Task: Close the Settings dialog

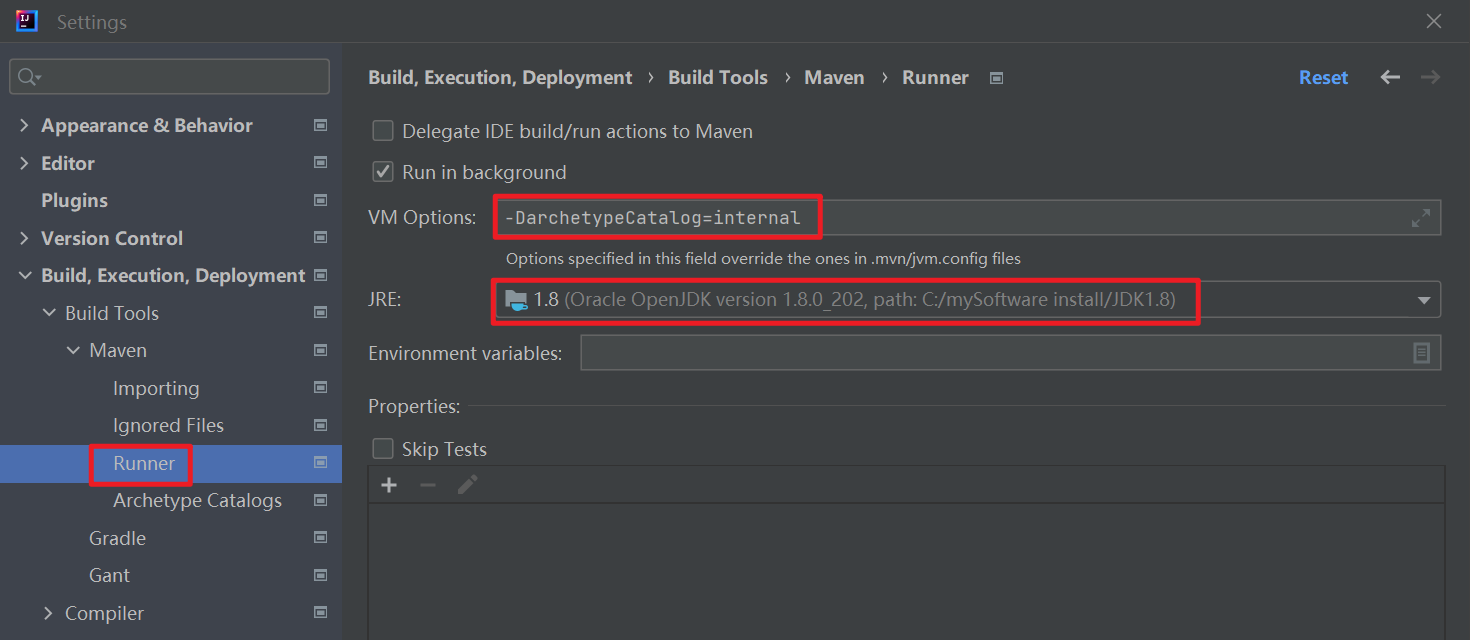Action: tap(1433, 21)
